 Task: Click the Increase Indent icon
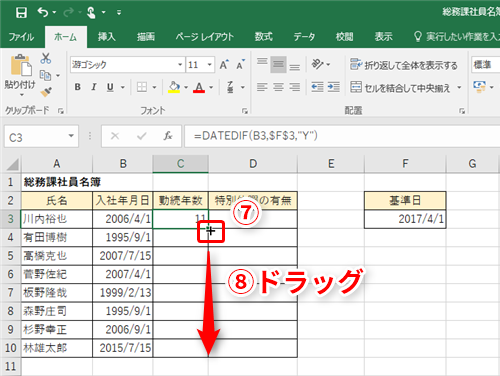(333, 87)
